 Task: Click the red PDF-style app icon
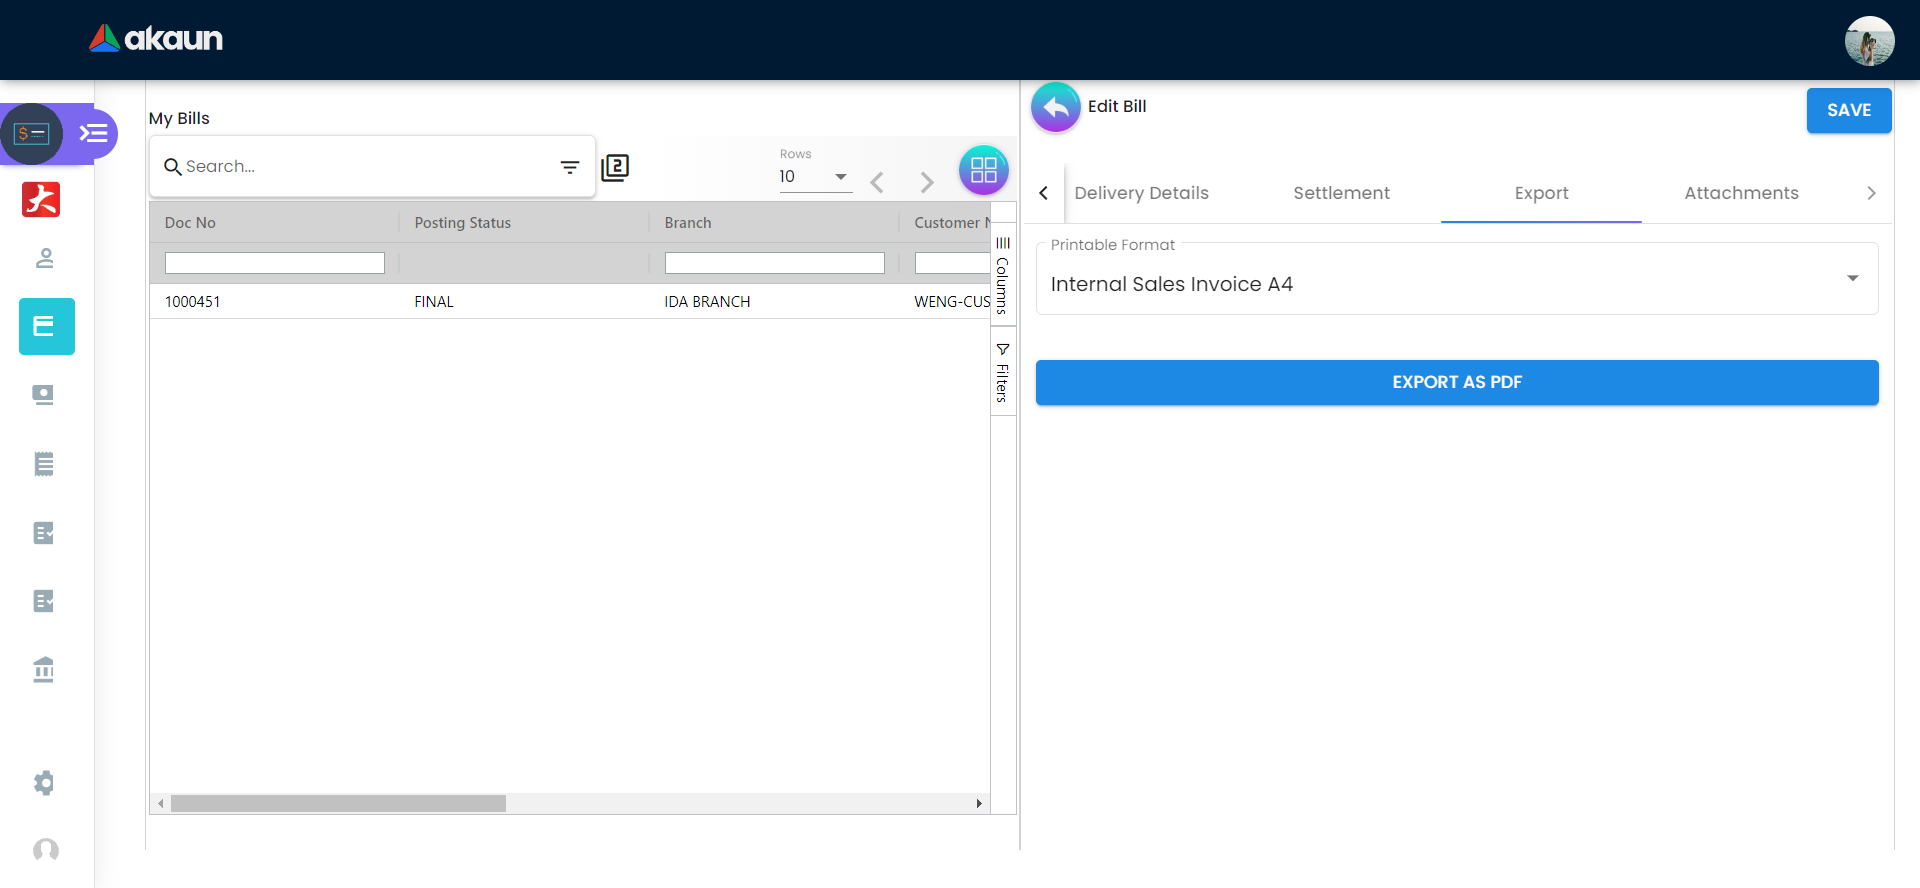pos(41,199)
